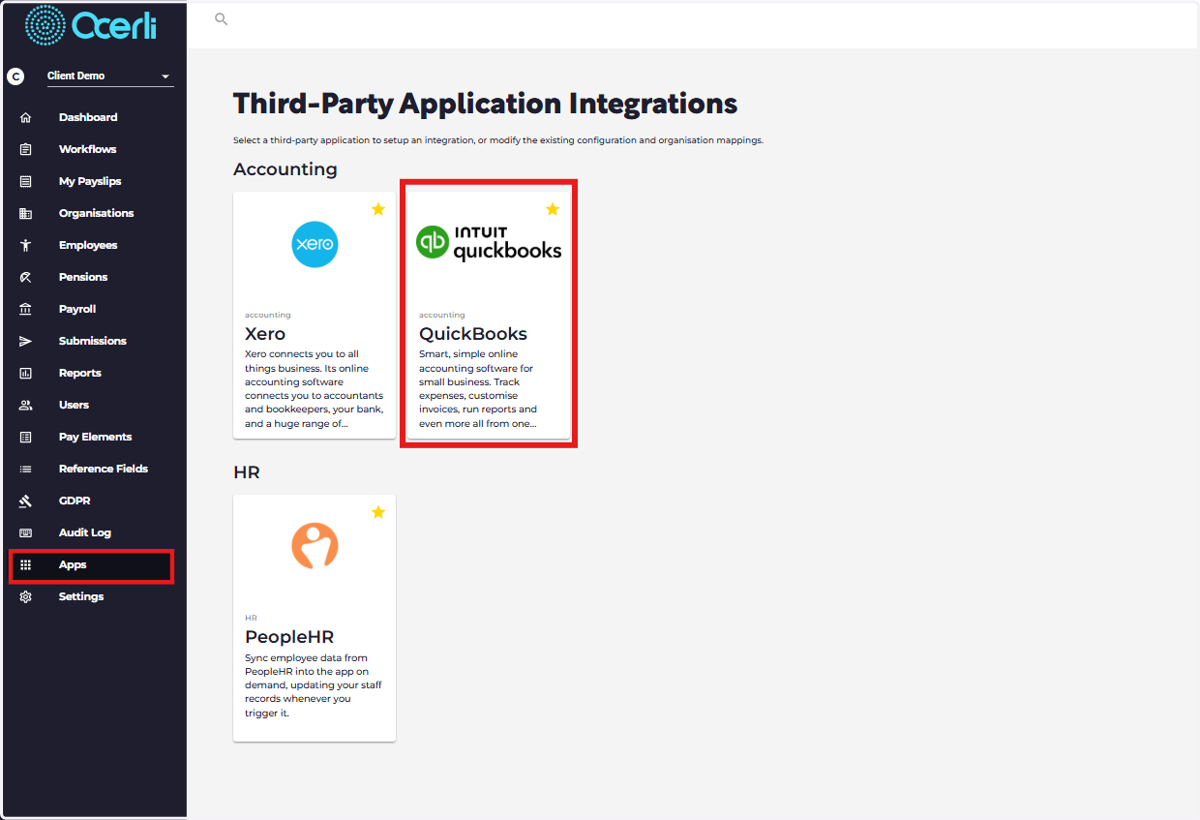Viewport: 1200px width, 820px height.
Task: Click the Pensions umbrella icon
Action: tap(26, 277)
